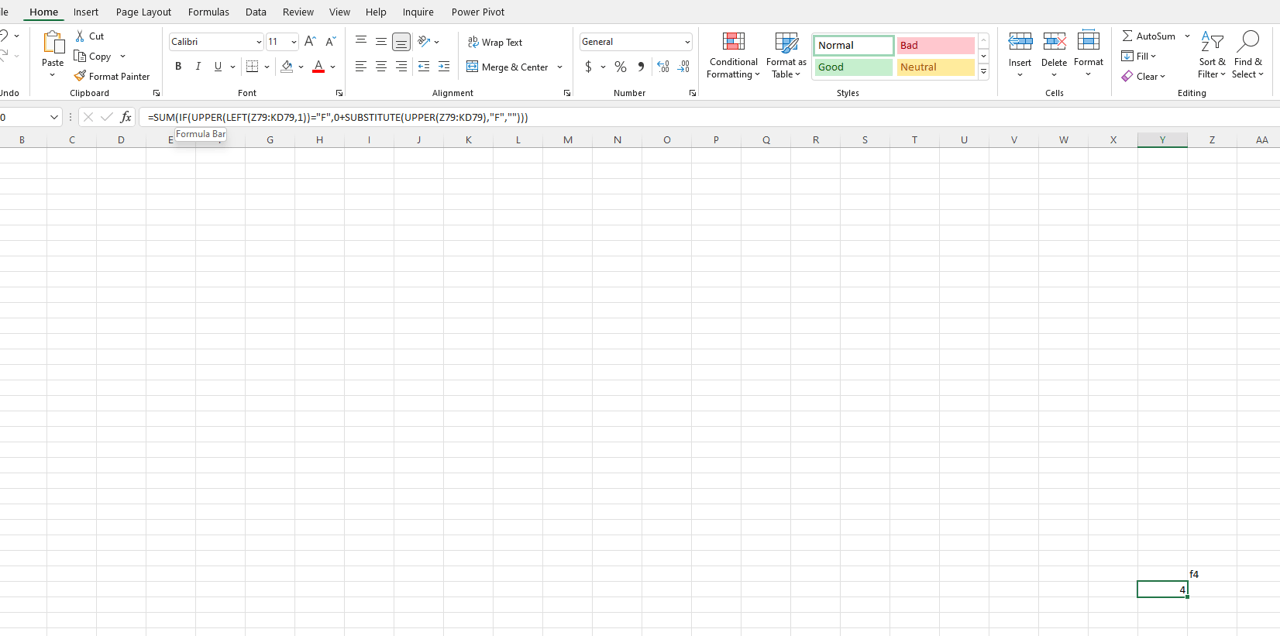Image resolution: width=1280 pixels, height=636 pixels.
Task: Select column header Y
Action: (1162, 140)
